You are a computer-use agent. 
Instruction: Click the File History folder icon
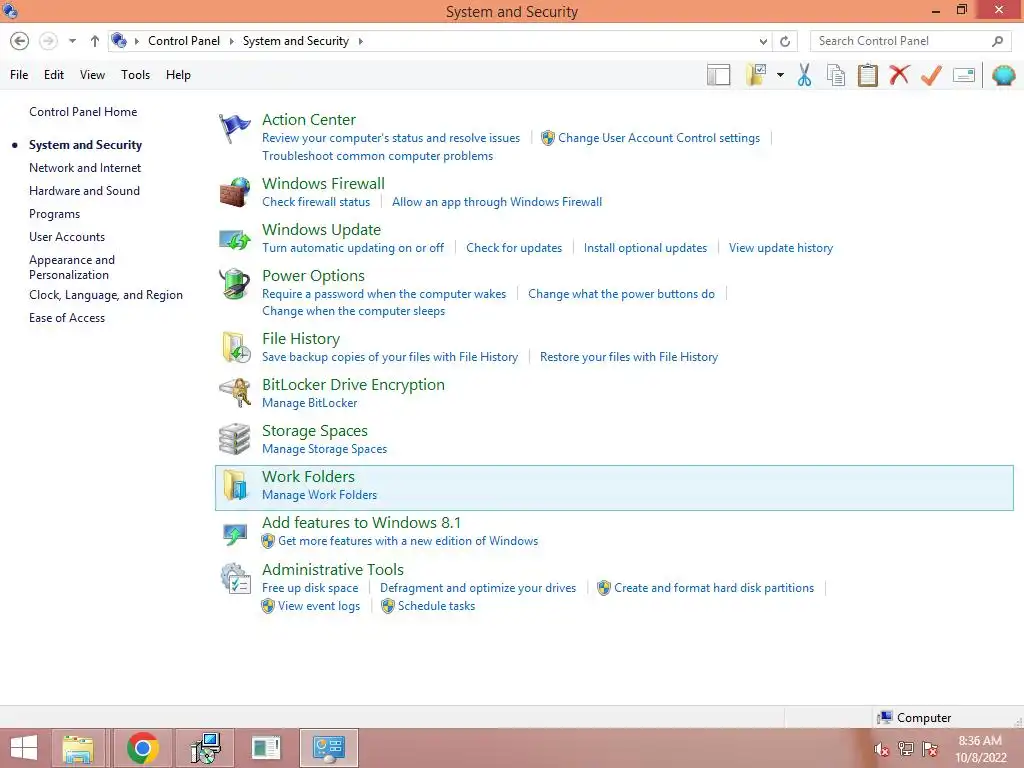236,347
